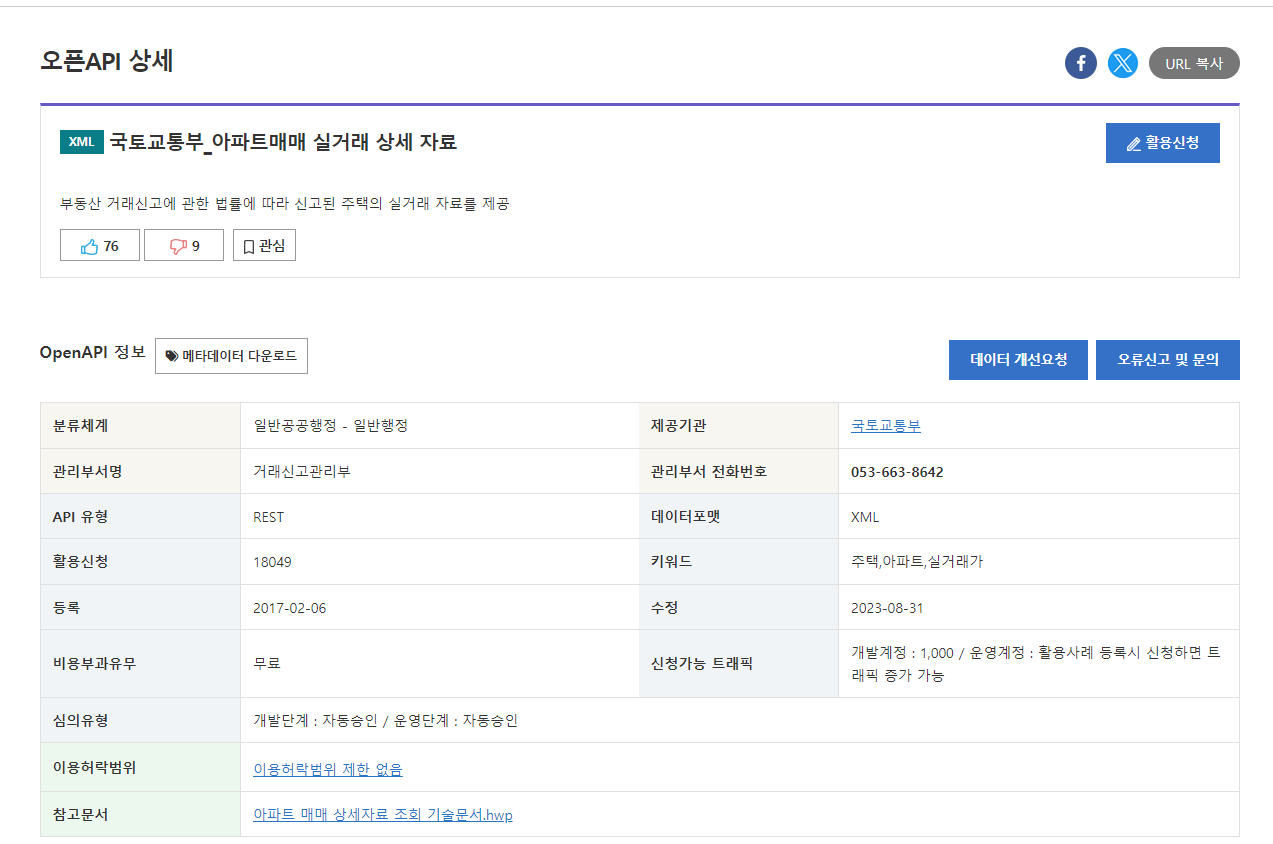Select the phone number 053-663-8642
This screenshot has width=1273, height=844.
tap(897, 472)
